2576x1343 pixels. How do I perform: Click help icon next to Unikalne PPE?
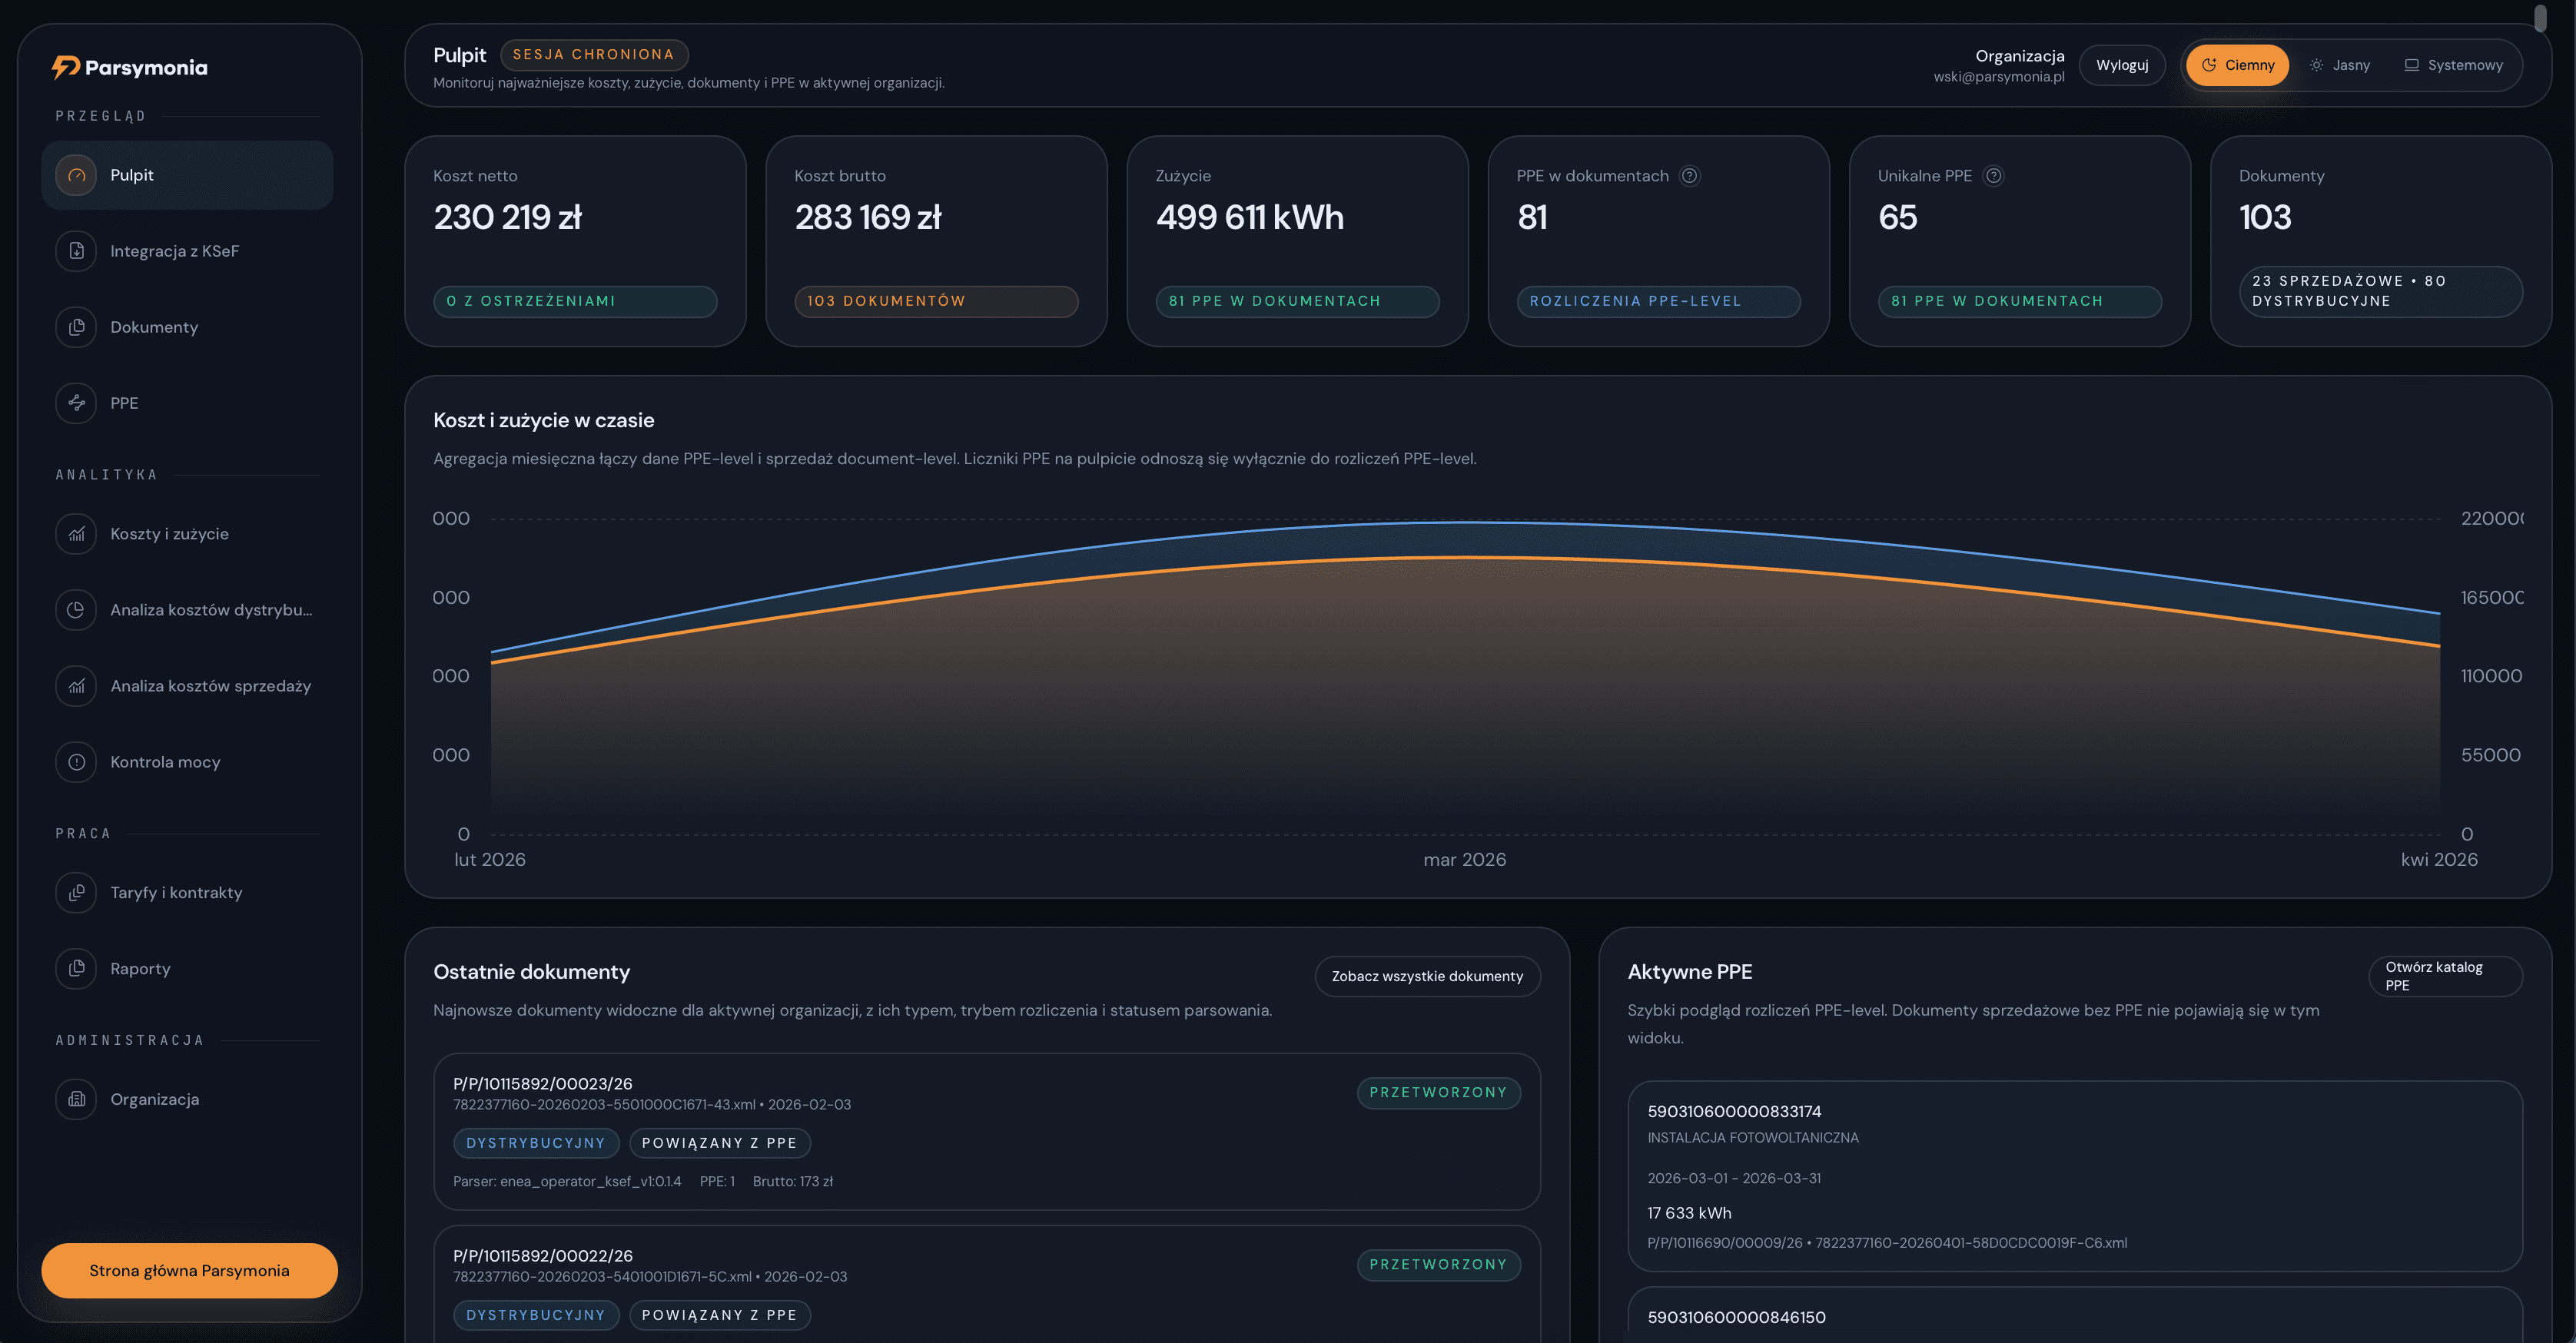(1993, 176)
